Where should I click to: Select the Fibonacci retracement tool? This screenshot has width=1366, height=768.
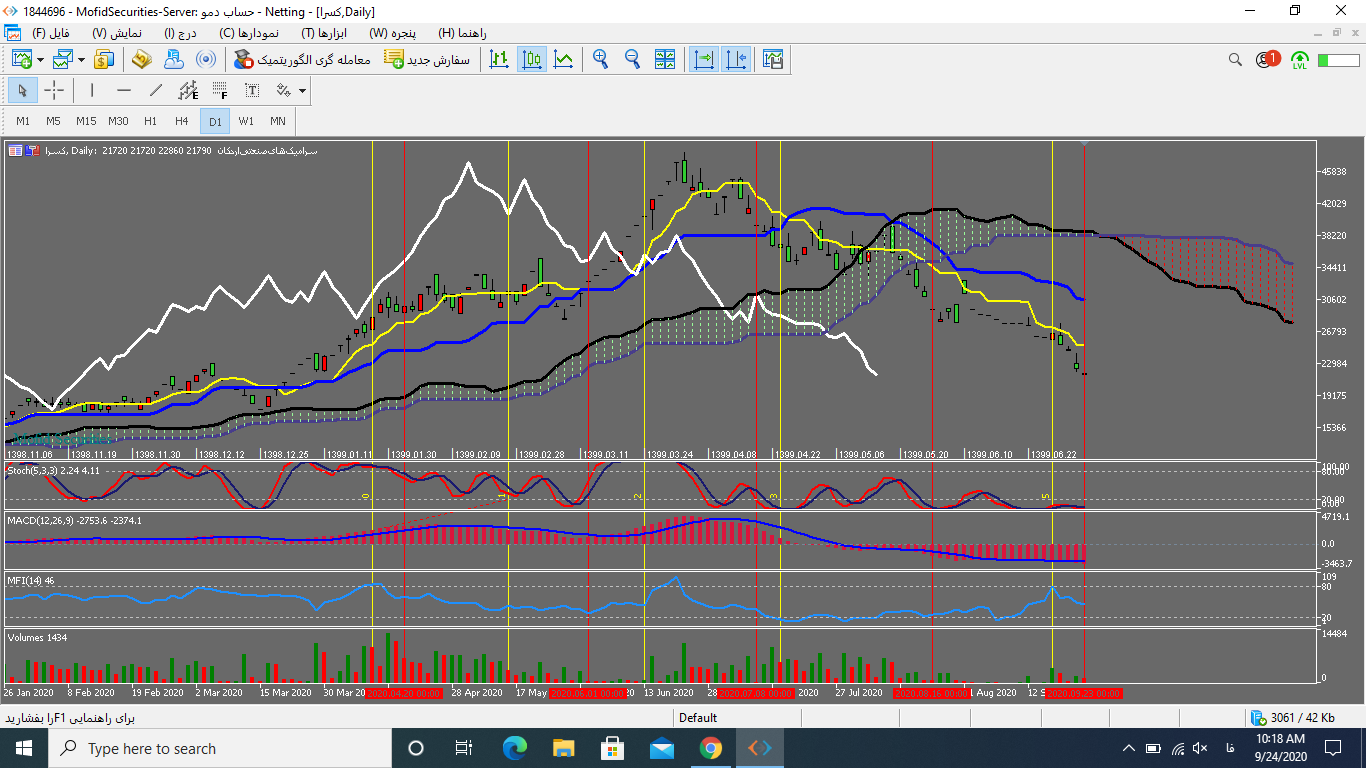pos(220,91)
